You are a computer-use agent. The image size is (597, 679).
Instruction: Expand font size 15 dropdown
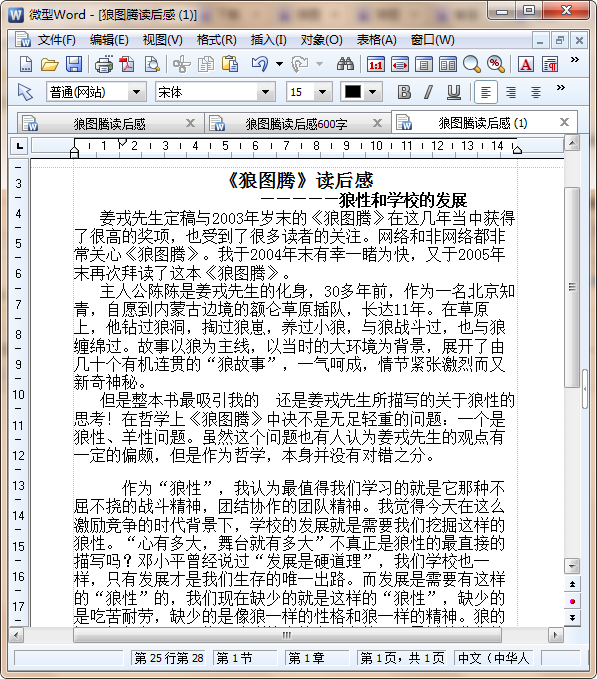point(322,92)
